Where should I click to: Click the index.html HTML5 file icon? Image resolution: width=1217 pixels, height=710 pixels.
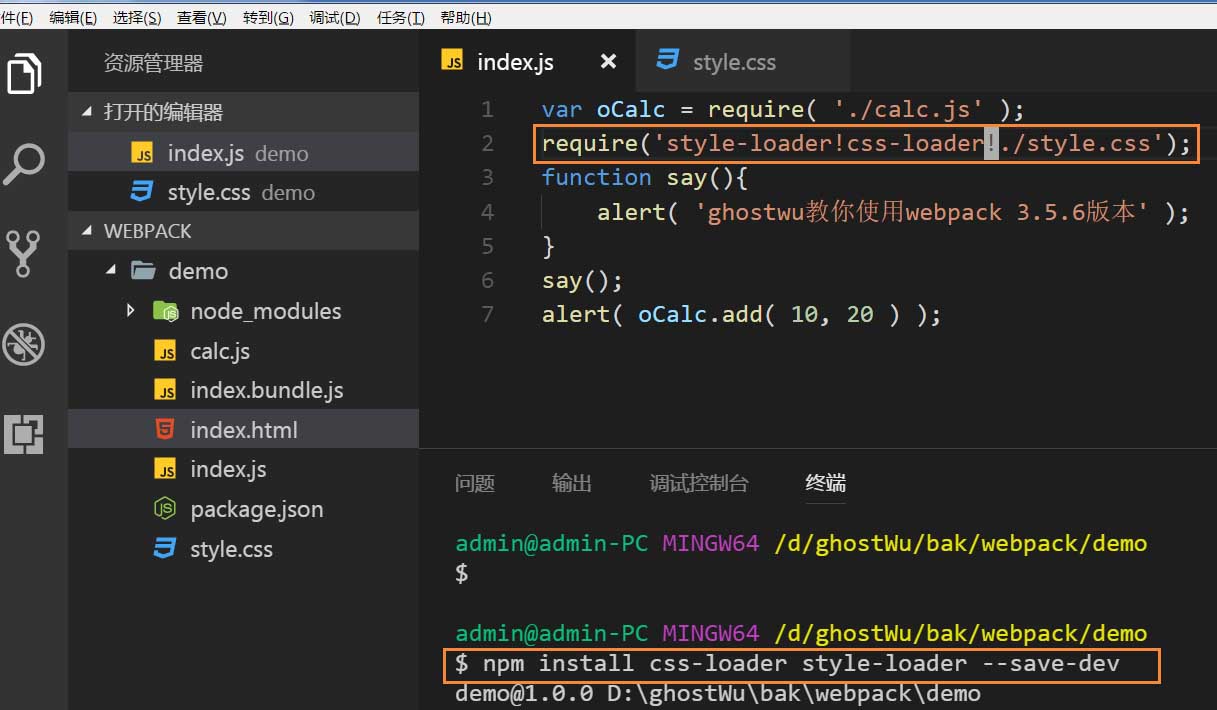click(x=165, y=430)
